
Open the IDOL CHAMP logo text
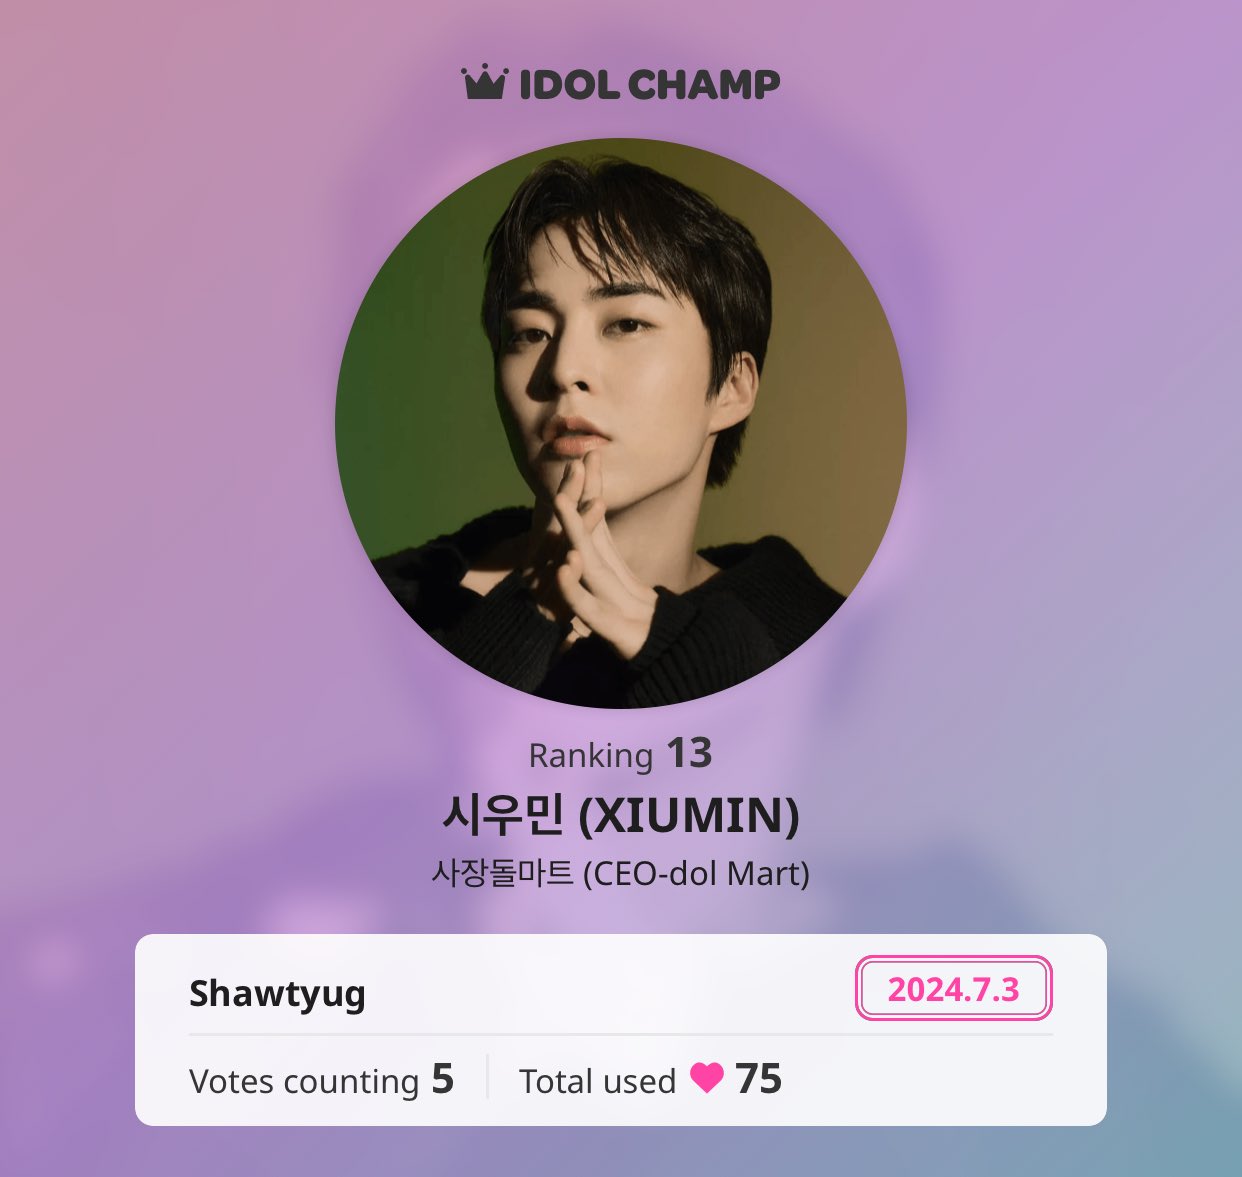coord(649,85)
